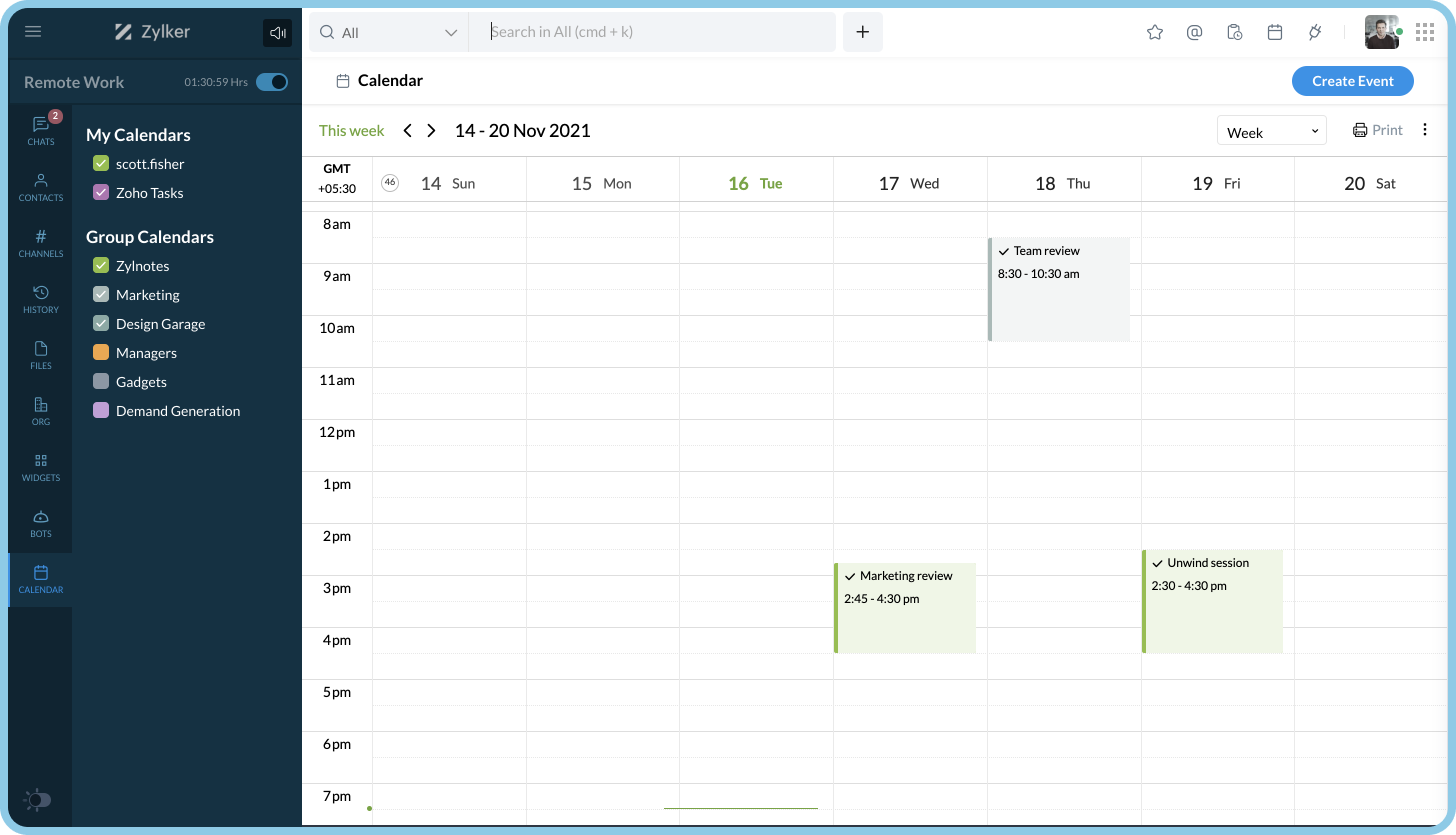Select 20 Sat day header

tap(1370, 183)
